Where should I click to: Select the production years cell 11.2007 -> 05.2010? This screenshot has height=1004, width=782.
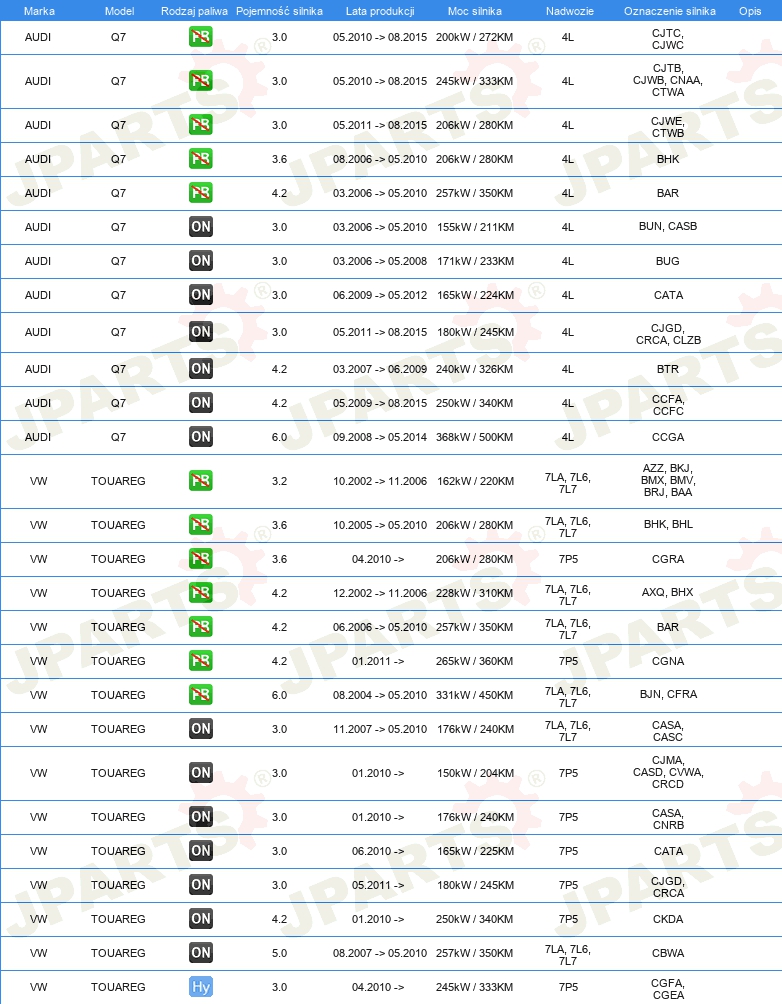(380, 729)
